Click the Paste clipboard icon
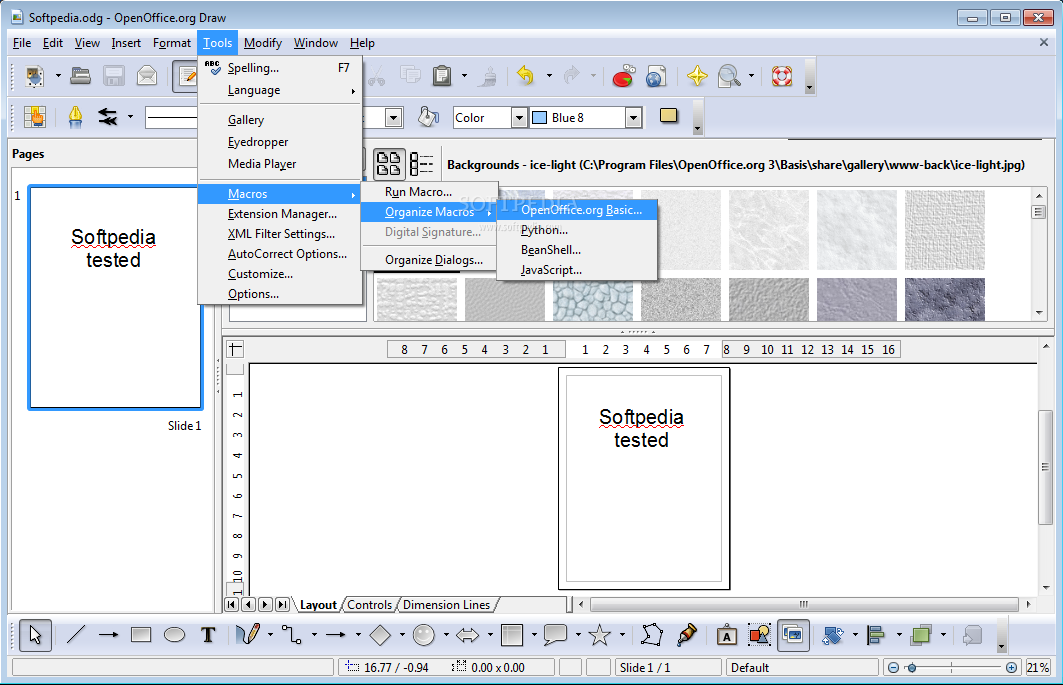 [x=442, y=75]
